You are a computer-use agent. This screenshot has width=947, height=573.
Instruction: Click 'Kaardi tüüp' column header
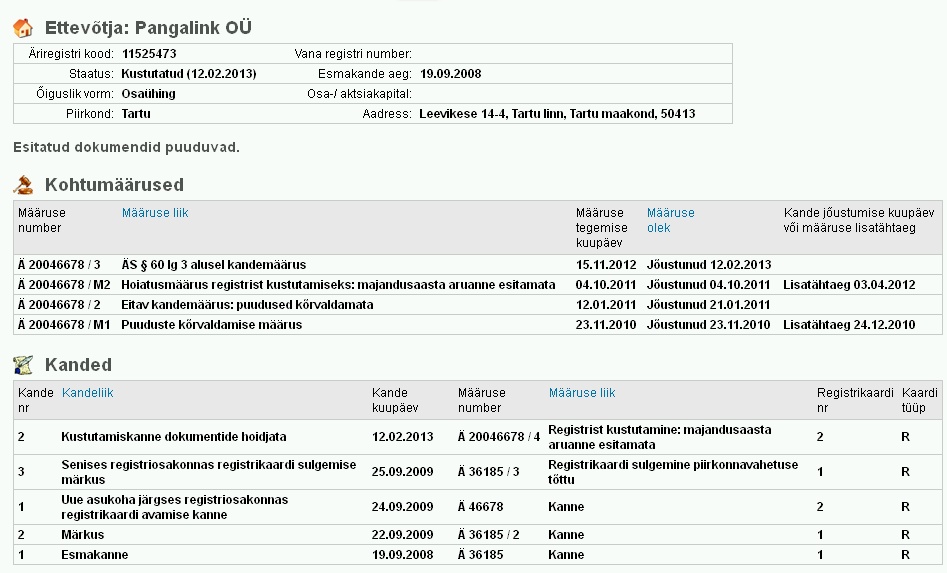919,400
